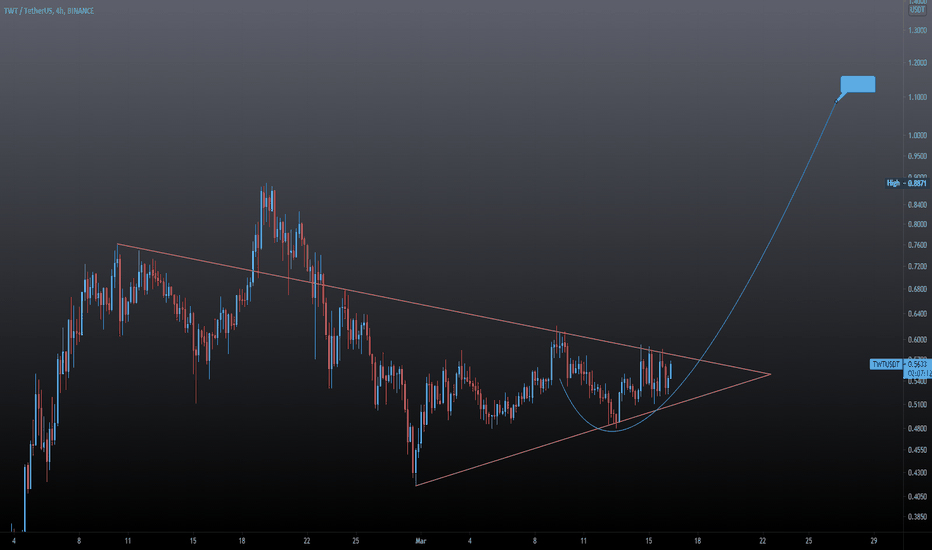Click the 29 date label on the time axis
Viewport: 932px width, 550px height.
(873, 541)
